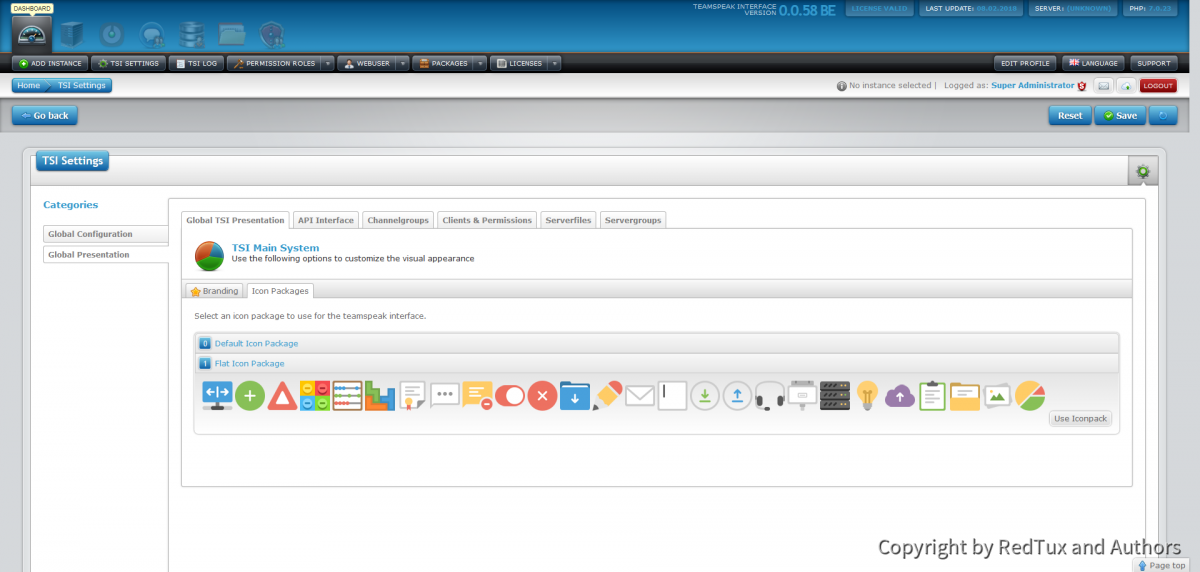This screenshot has height=572, width=1200.
Task: Open the database stack header icon
Action: tap(191, 35)
